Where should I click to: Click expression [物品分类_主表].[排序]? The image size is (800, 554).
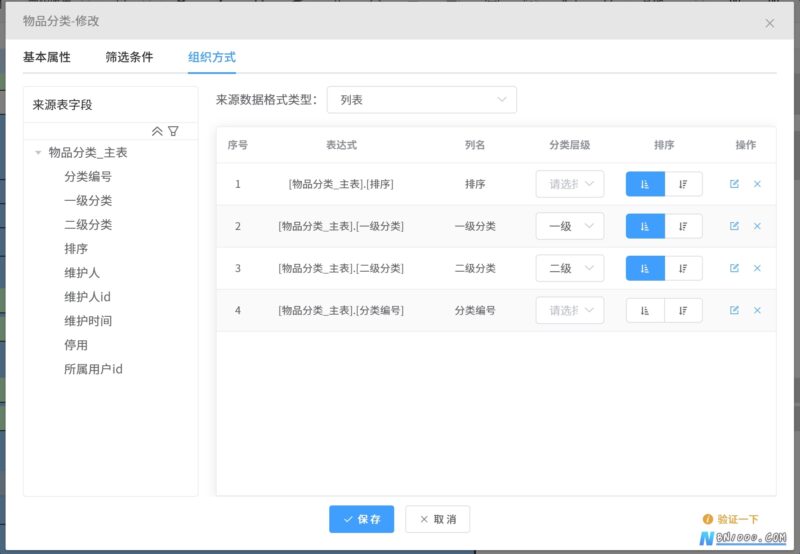341,184
